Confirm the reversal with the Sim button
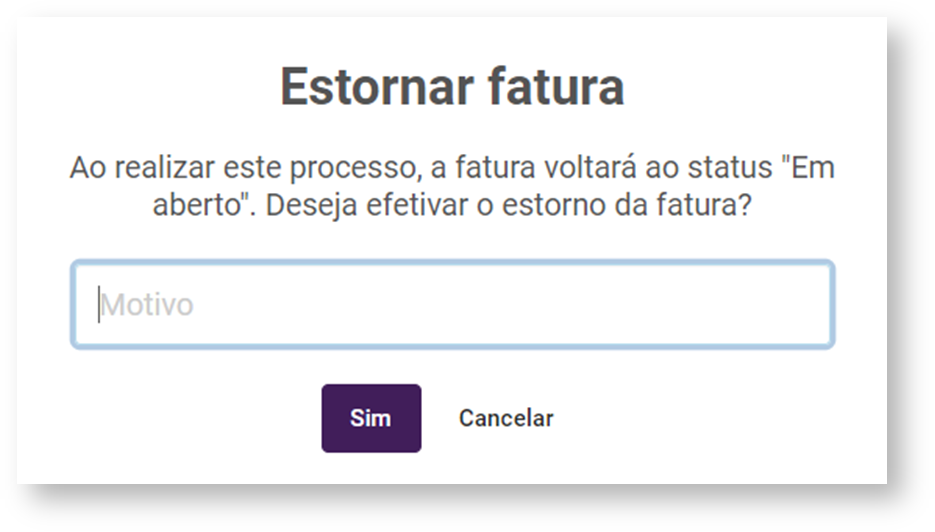 371,418
